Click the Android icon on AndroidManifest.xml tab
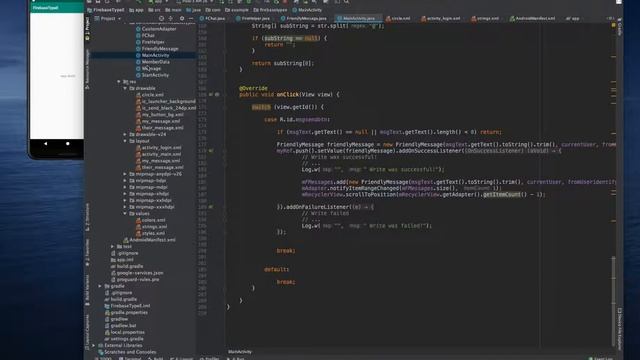The image size is (640, 360). click(512, 18)
